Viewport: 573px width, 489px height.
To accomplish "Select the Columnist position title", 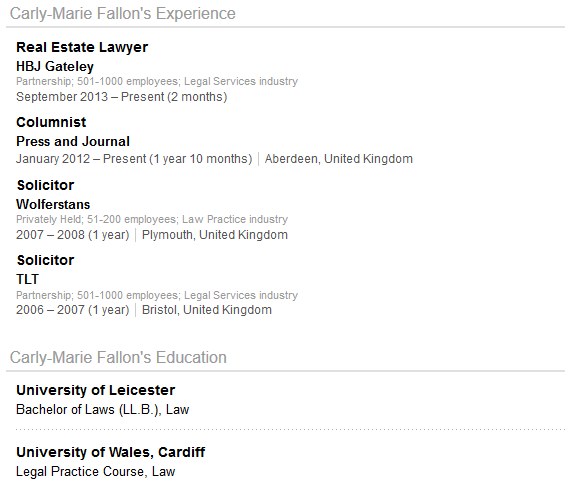I will tap(51, 122).
